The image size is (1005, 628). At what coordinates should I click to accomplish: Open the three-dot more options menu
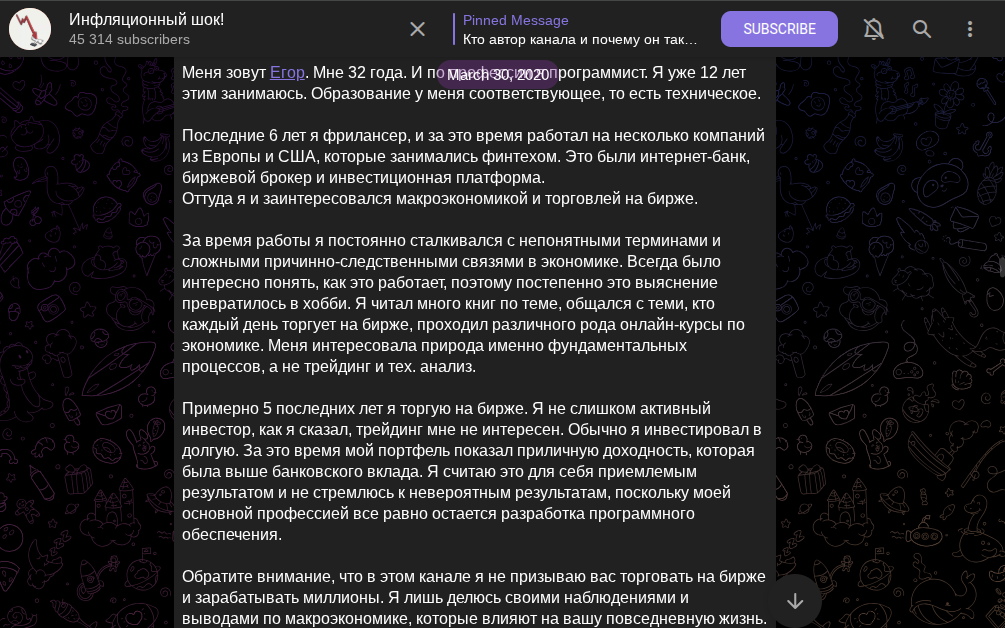[970, 29]
